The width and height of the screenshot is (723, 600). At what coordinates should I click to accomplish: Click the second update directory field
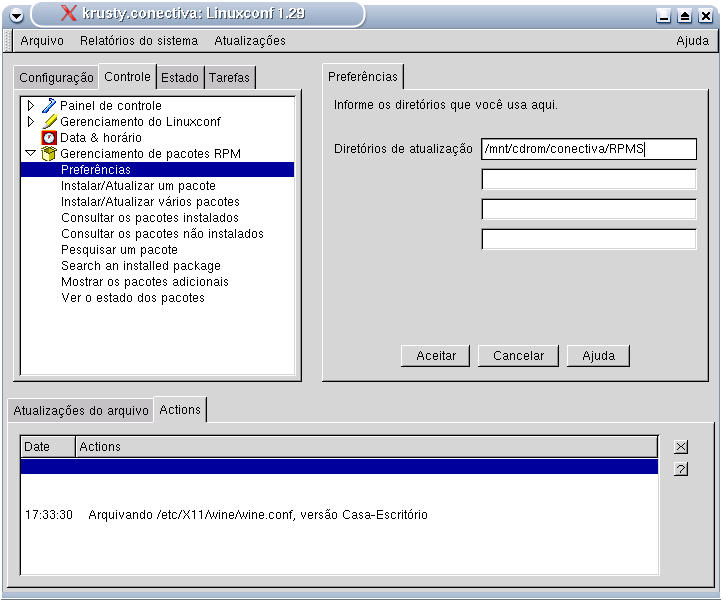point(589,179)
